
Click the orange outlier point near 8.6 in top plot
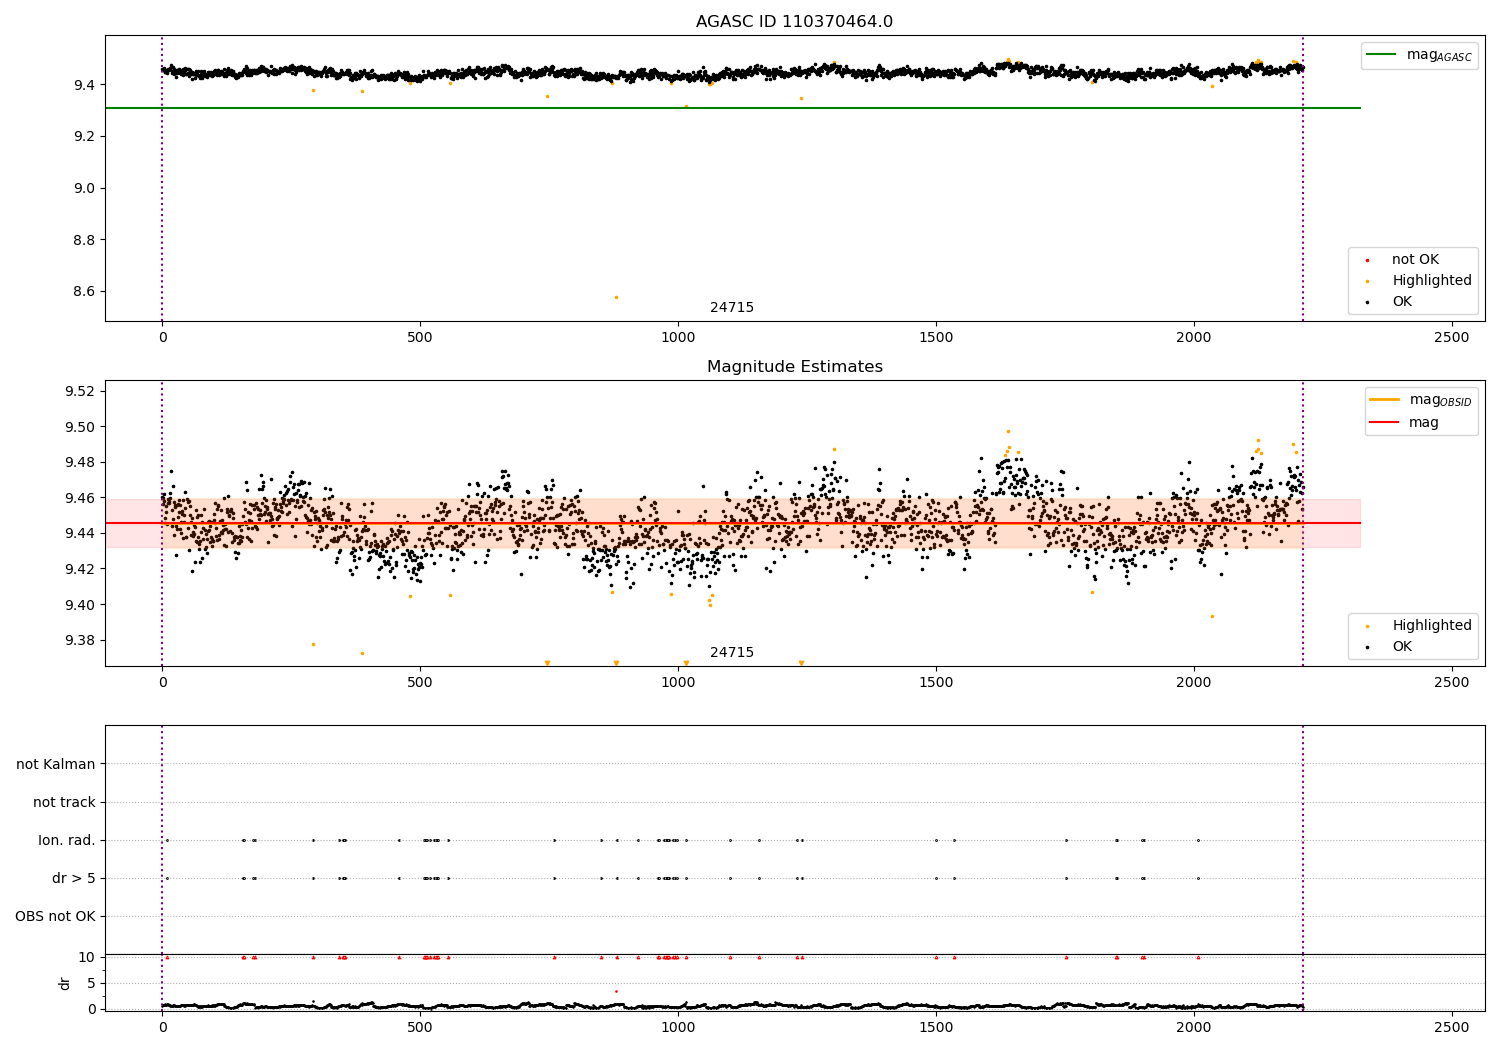click(x=616, y=297)
